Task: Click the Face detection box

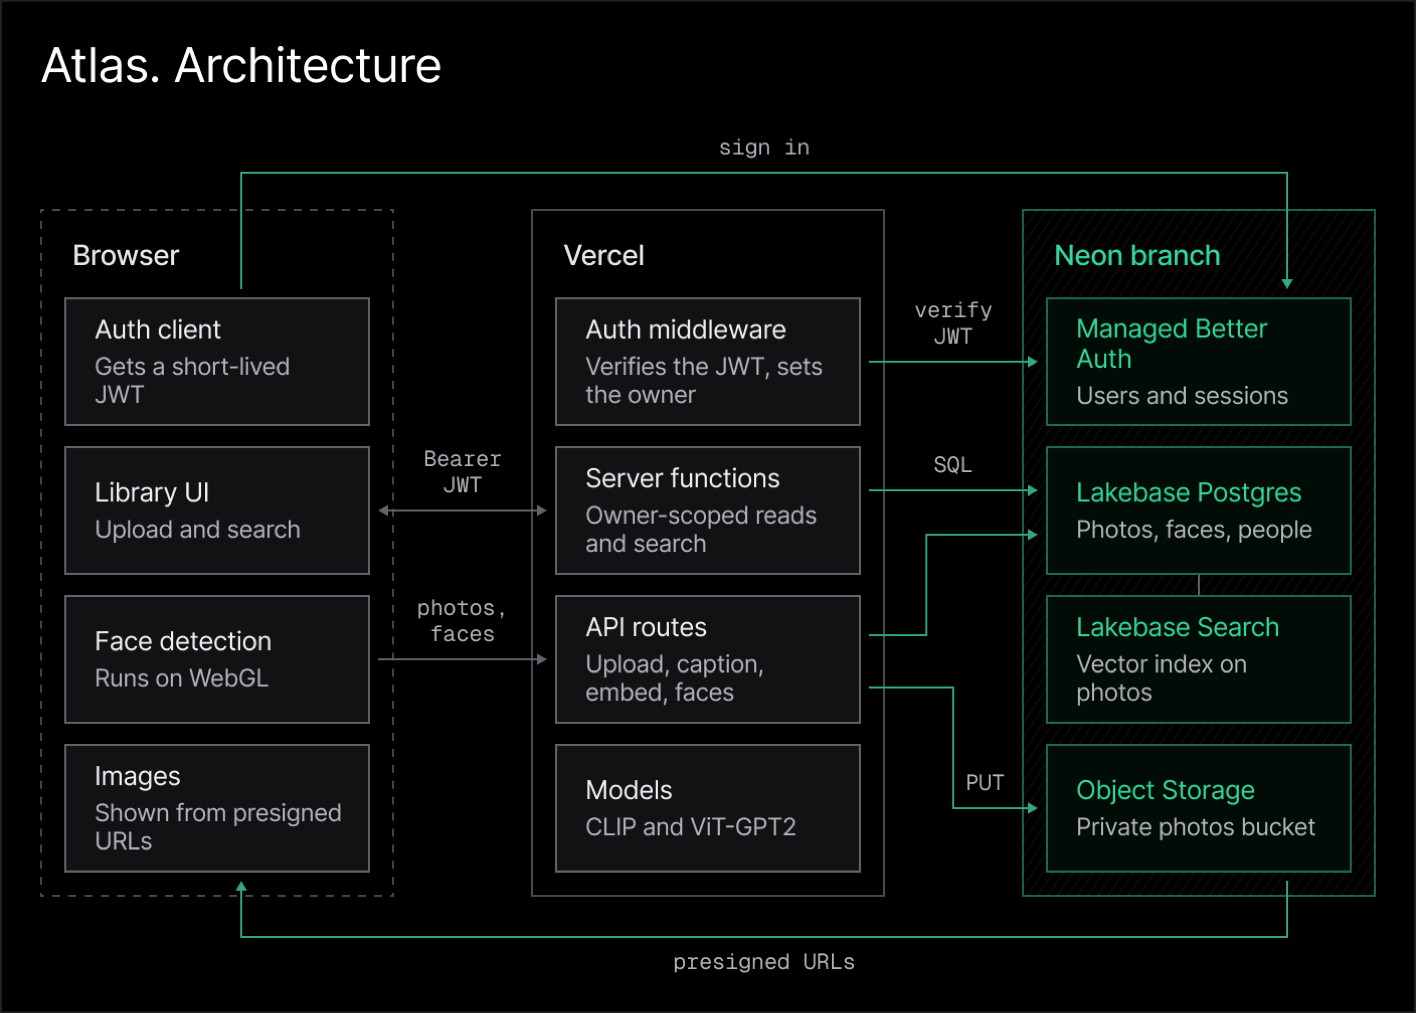Action: click(217, 659)
